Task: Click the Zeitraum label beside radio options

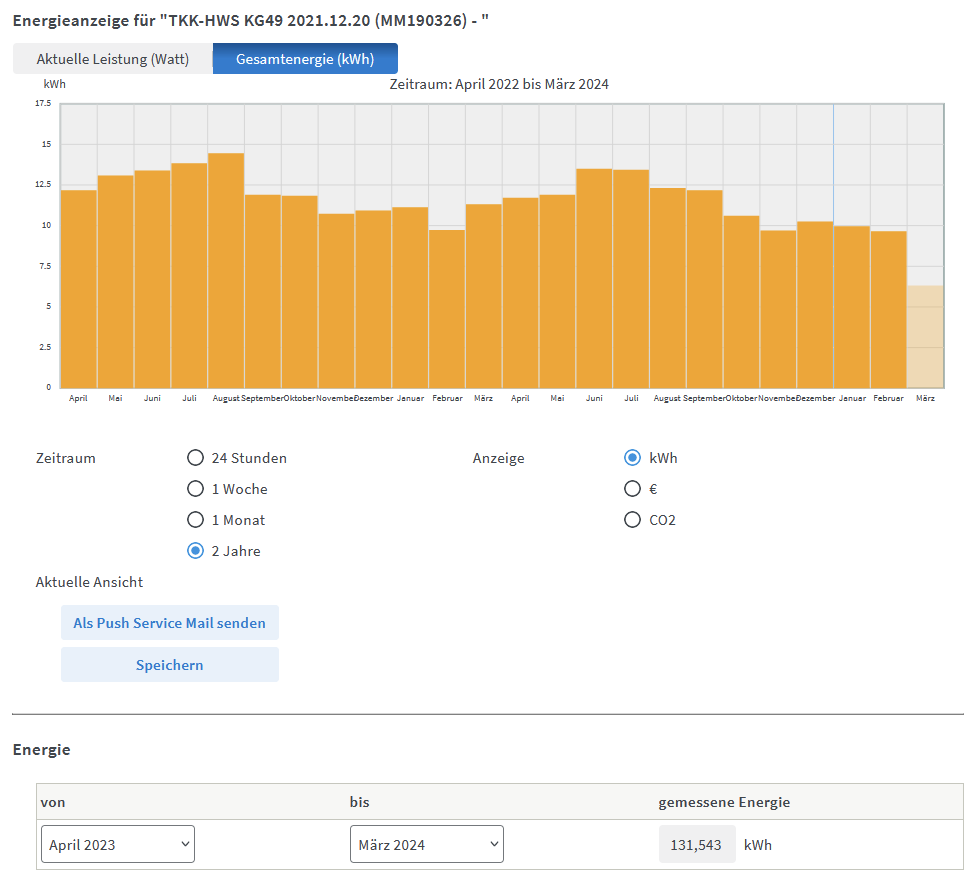Action: 66,458
